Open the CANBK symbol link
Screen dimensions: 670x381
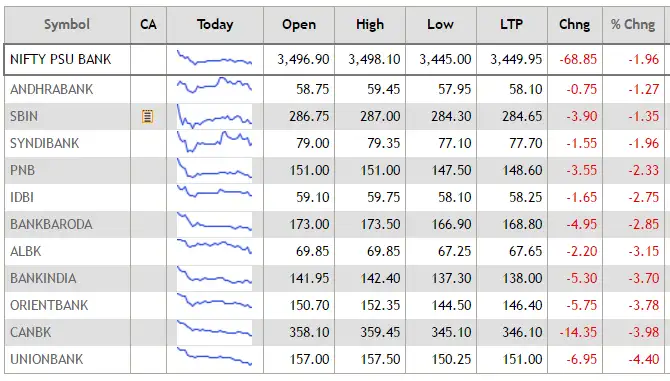pyautogui.click(x=30, y=332)
